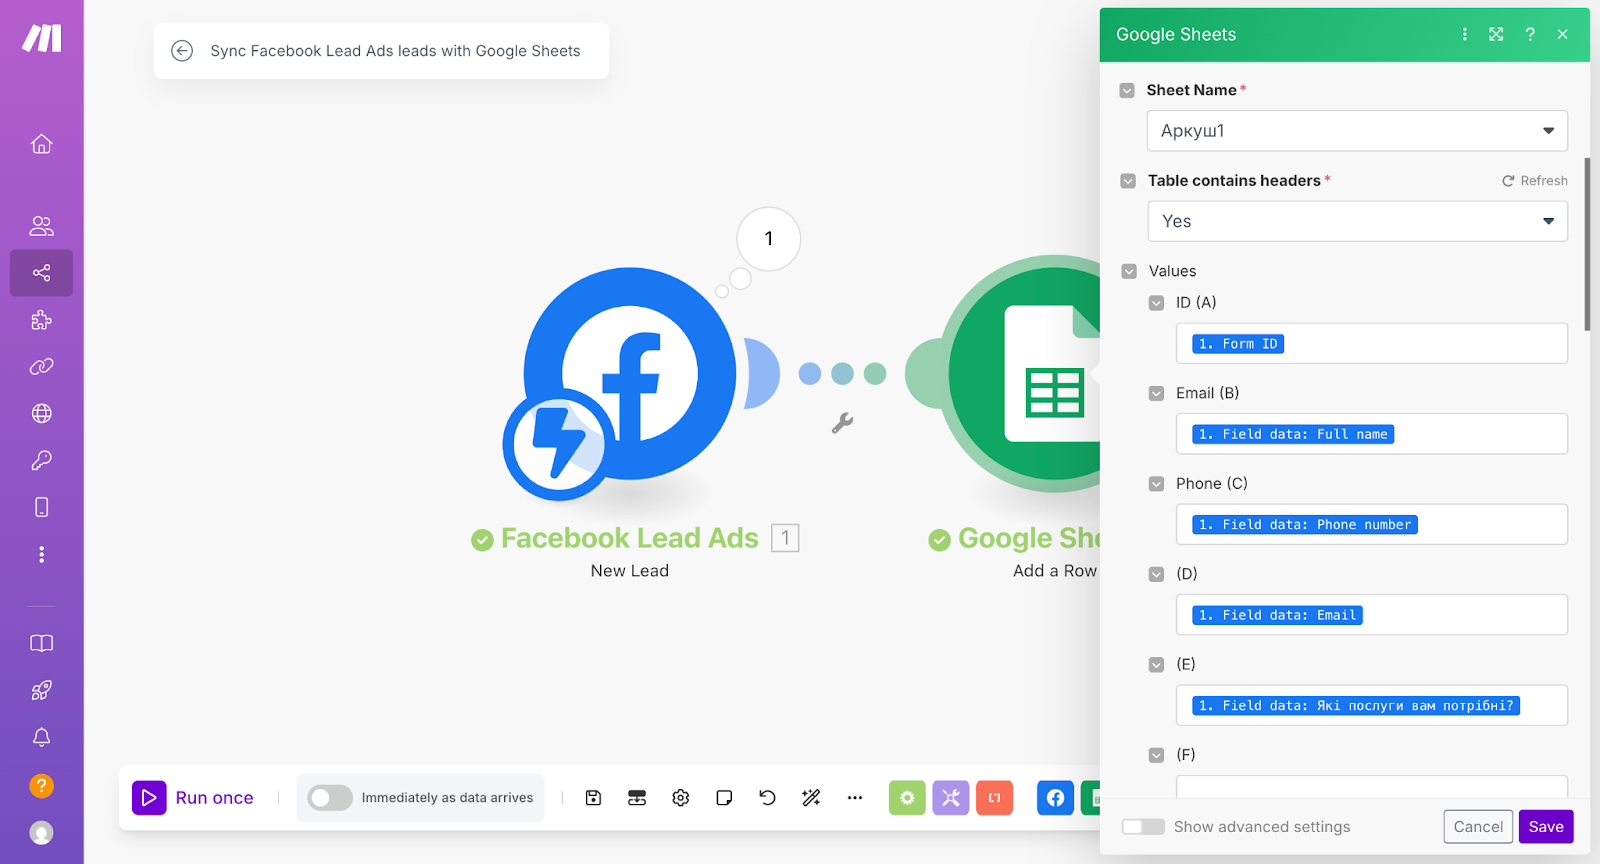1600x864 pixels.
Task: Open the Table contains headers Yes dropdown
Action: click(x=1357, y=221)
